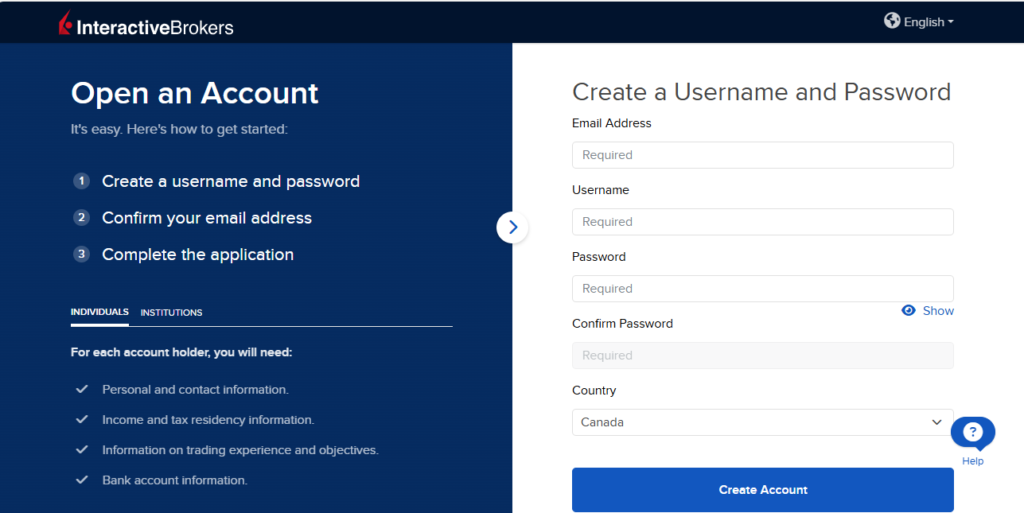Open the Help chat bubble
The image size is (1024, 513).
pos(972,433)
